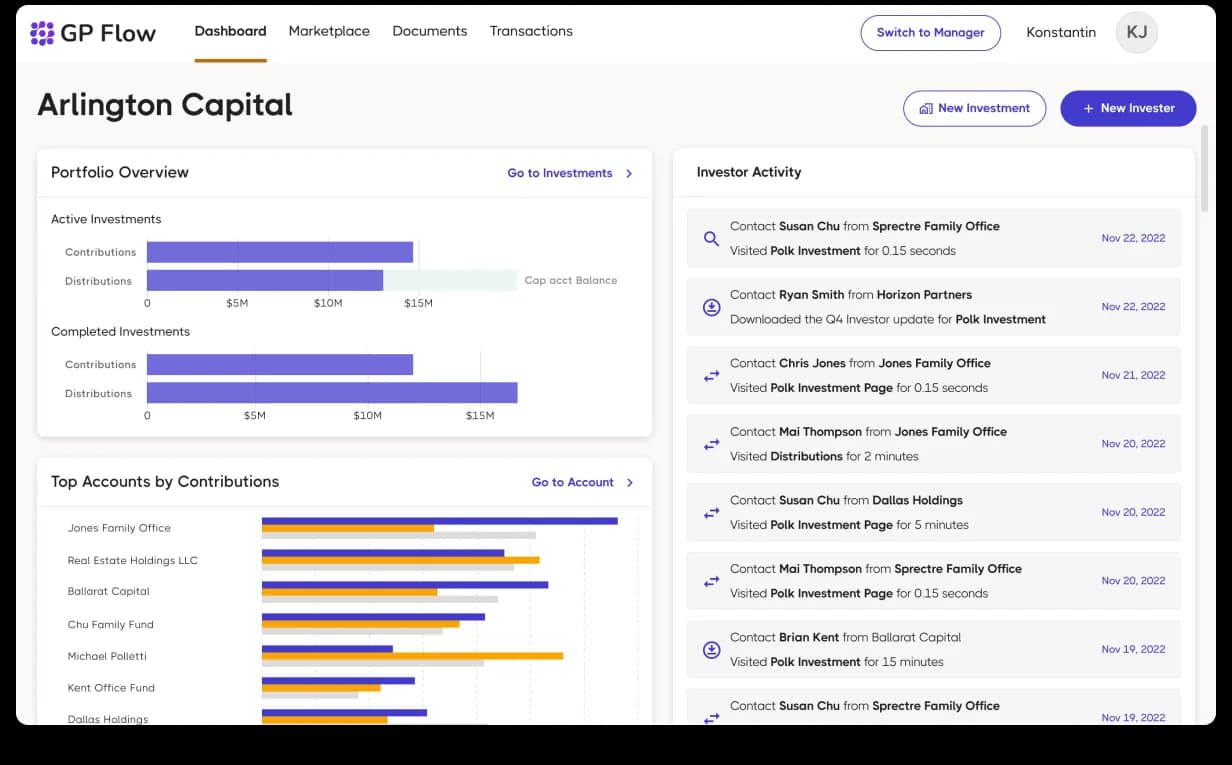Click Active Investments Distributions bar
Screen dimensions: 1232x765
pyautogui.click(x=265, y=280)
